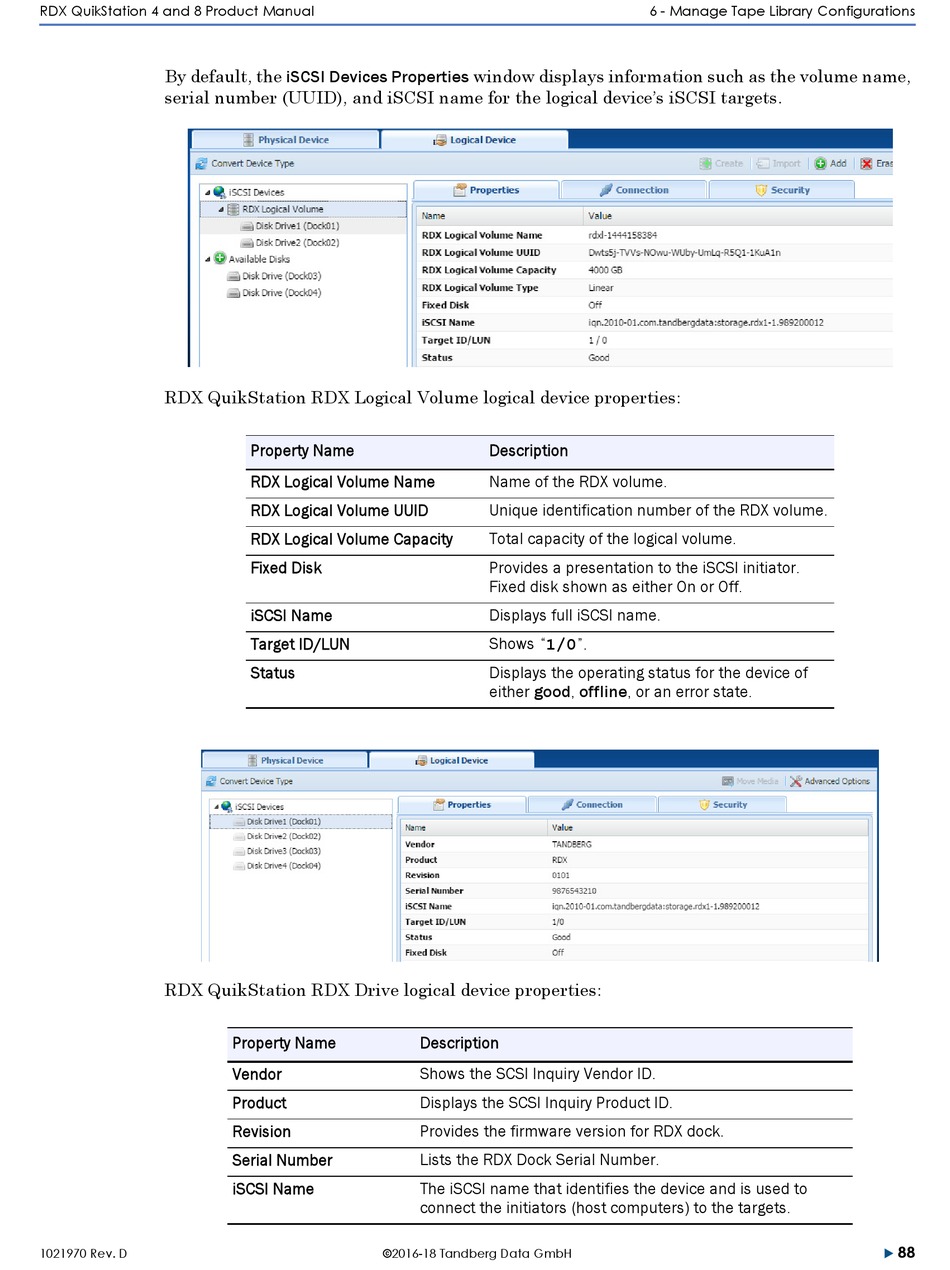Click the 4000 GB capacity value
The width and height of the screenshot is (950, 1270).
(x=606, y=270)
